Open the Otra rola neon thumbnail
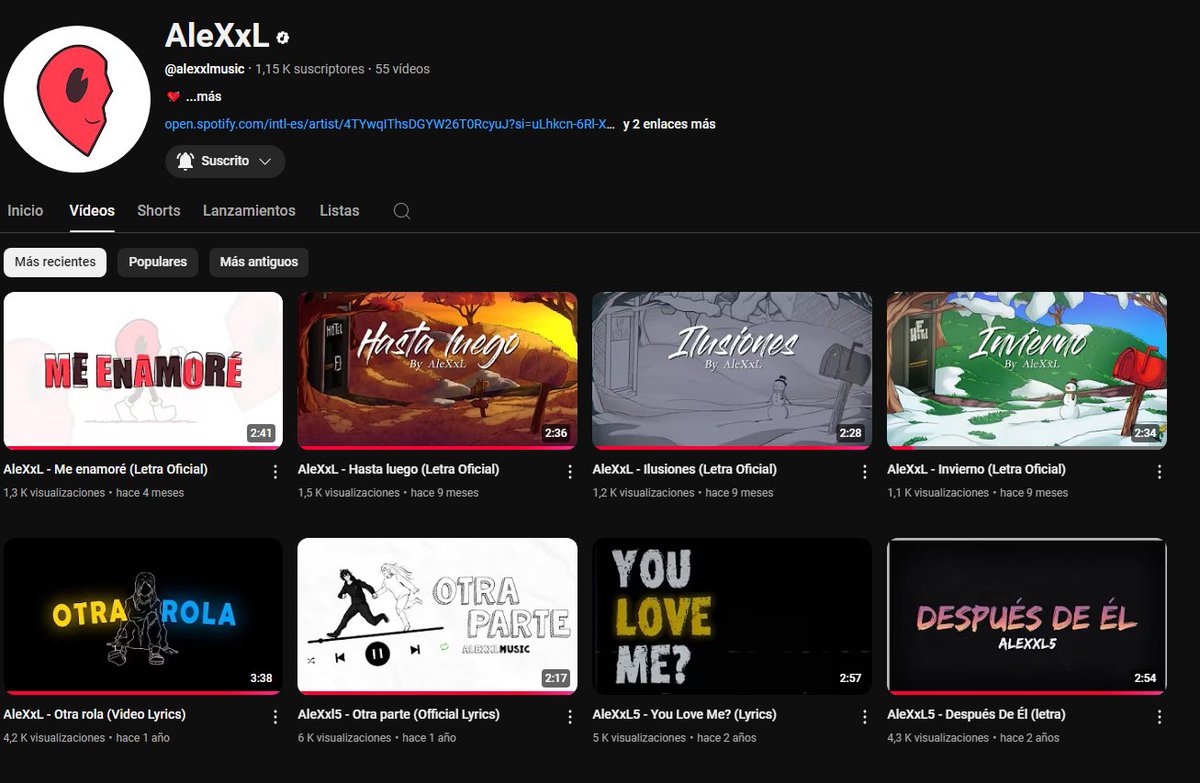This screenshot has width=1200, height=783. (143, 616)
